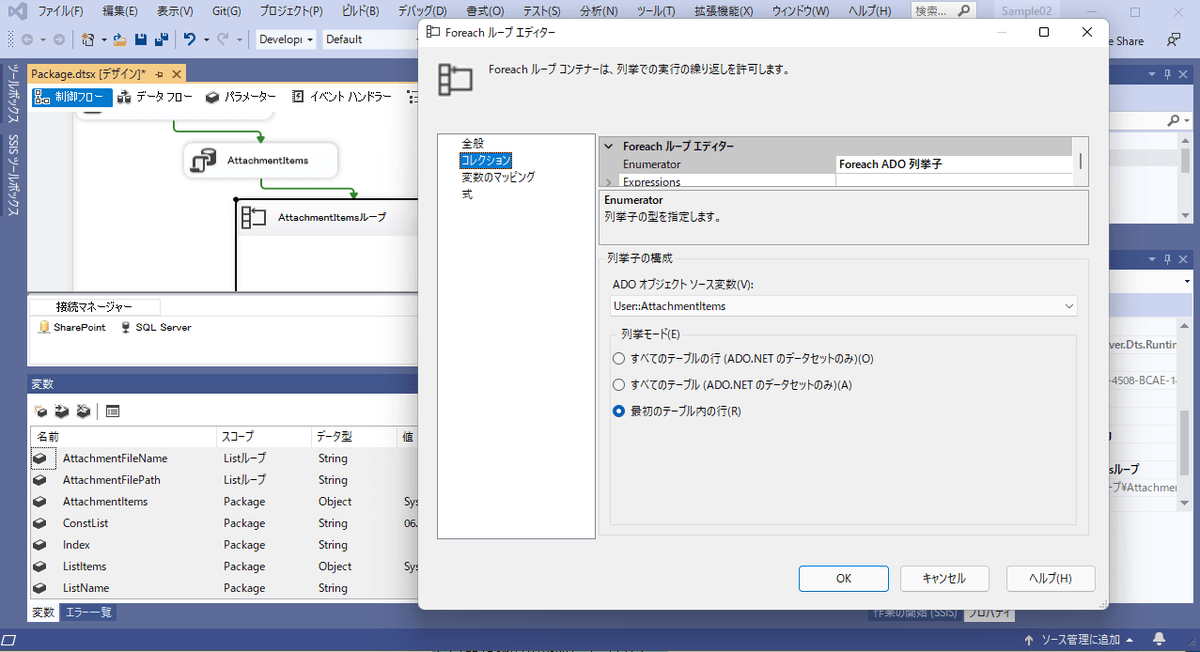The height and width of the screenshot is (652, 1200).
Task: Click the variable icon beside ConstList
Action: click(40, 523)
